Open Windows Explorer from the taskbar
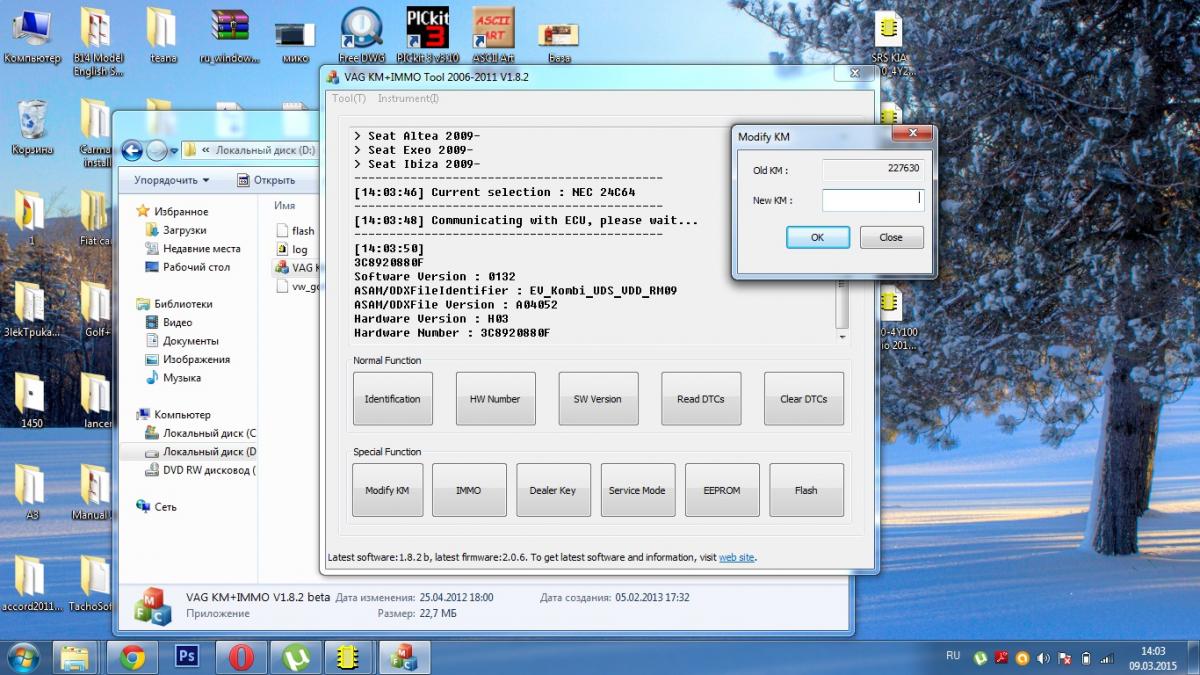Screen dimensions: 1200x675 point(77,657)
